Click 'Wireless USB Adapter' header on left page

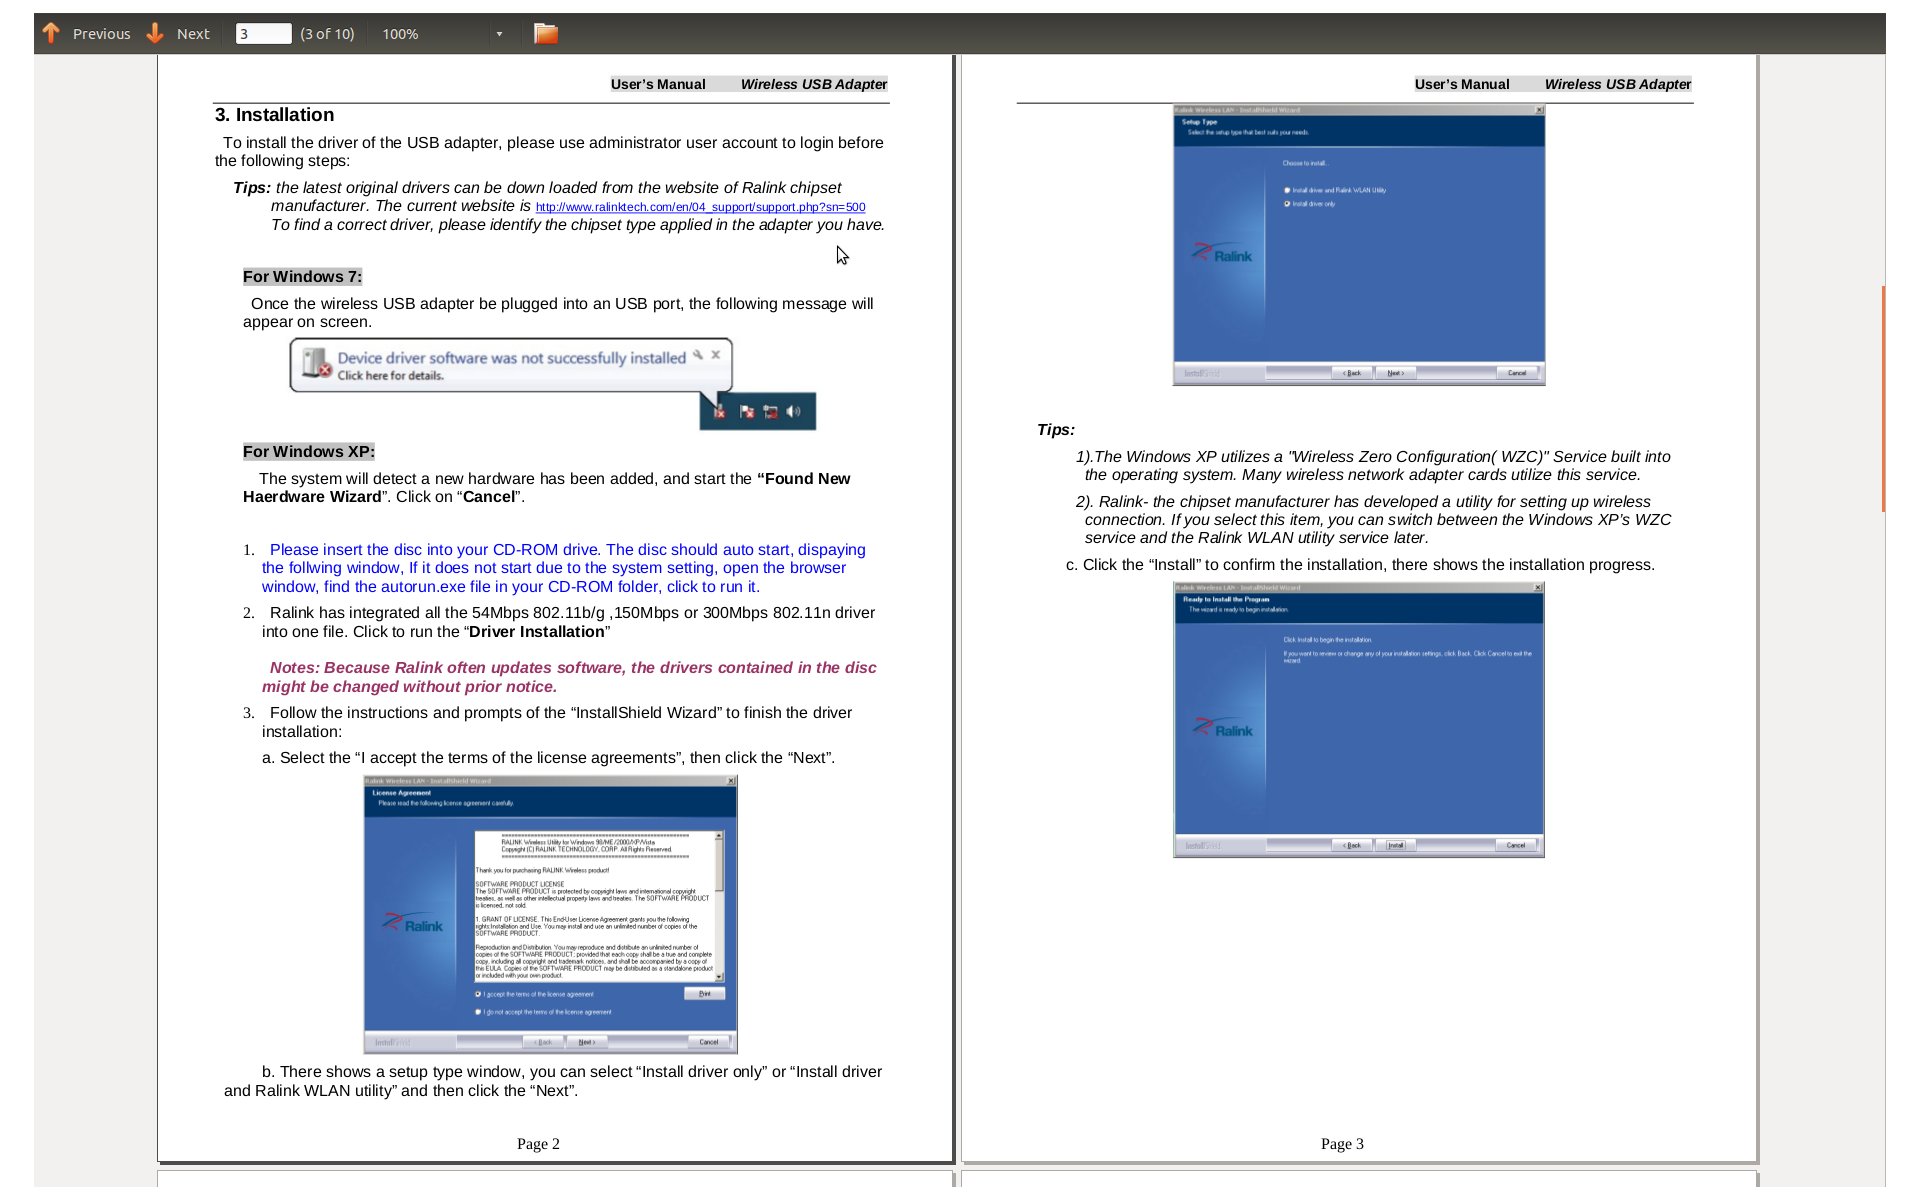pos(814,85)
